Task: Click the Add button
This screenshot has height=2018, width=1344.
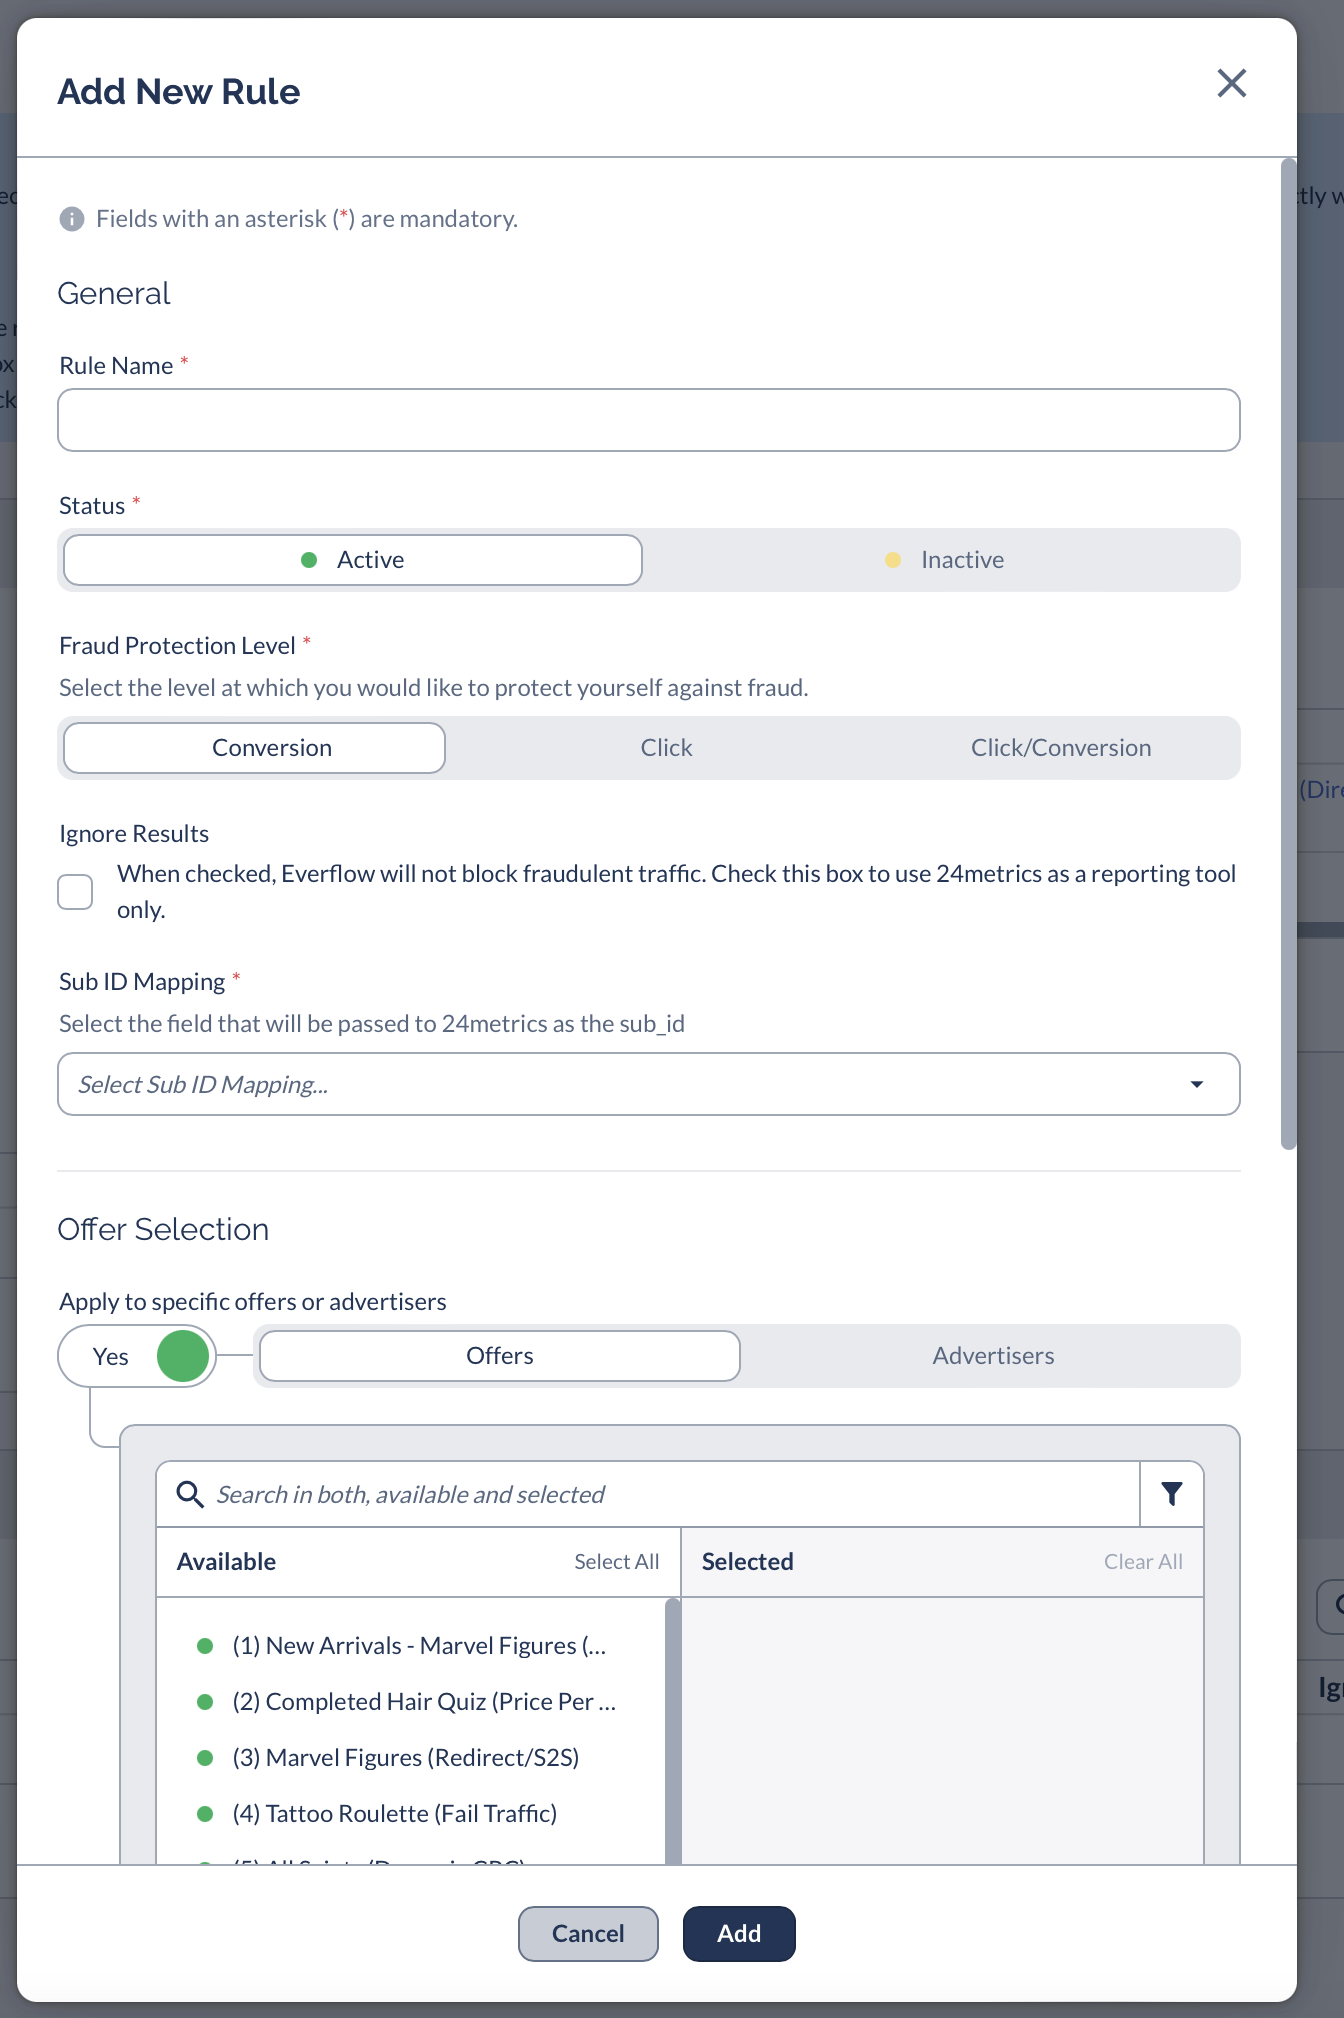Action: click(739, 1934)
